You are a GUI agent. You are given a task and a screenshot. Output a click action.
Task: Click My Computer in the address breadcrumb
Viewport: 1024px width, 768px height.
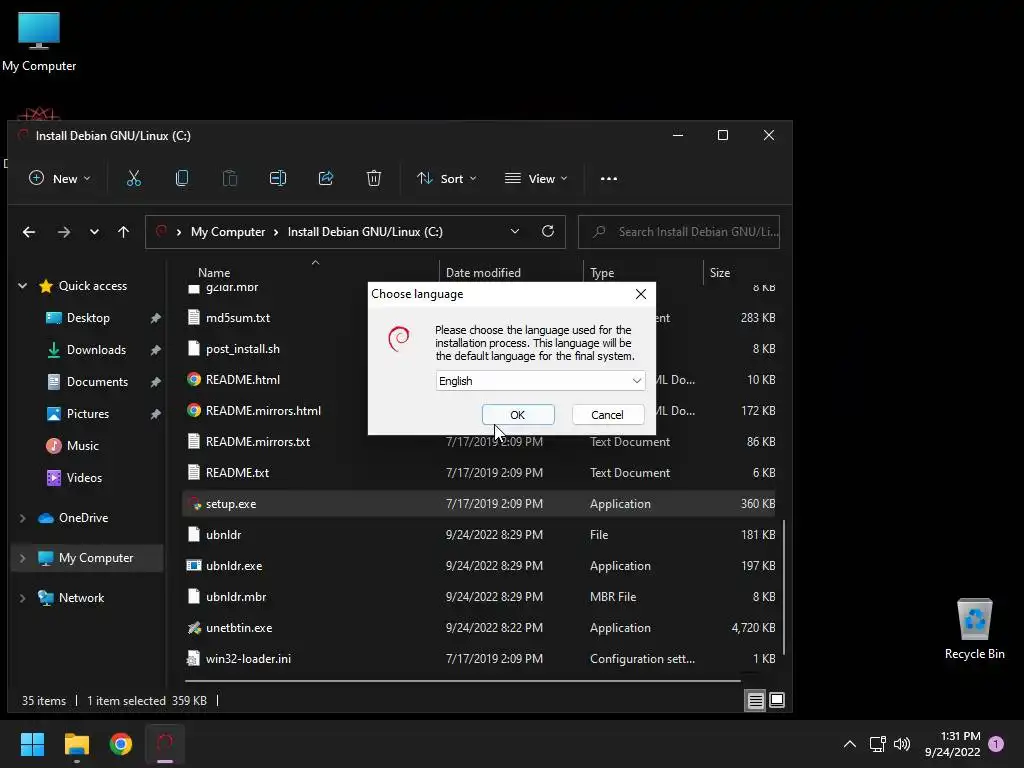pyautogui.click(x=228, y=232)
